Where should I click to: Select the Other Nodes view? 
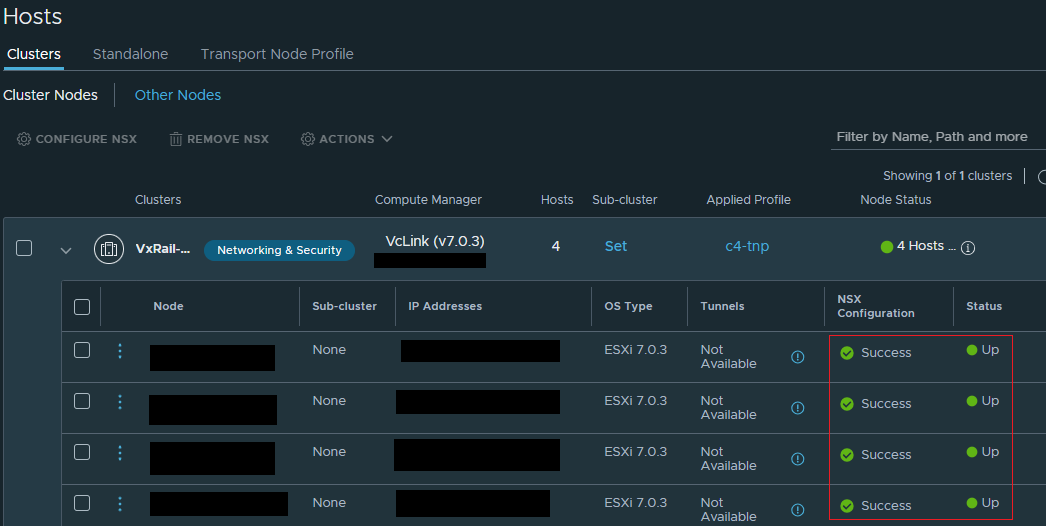coord(178,95)
